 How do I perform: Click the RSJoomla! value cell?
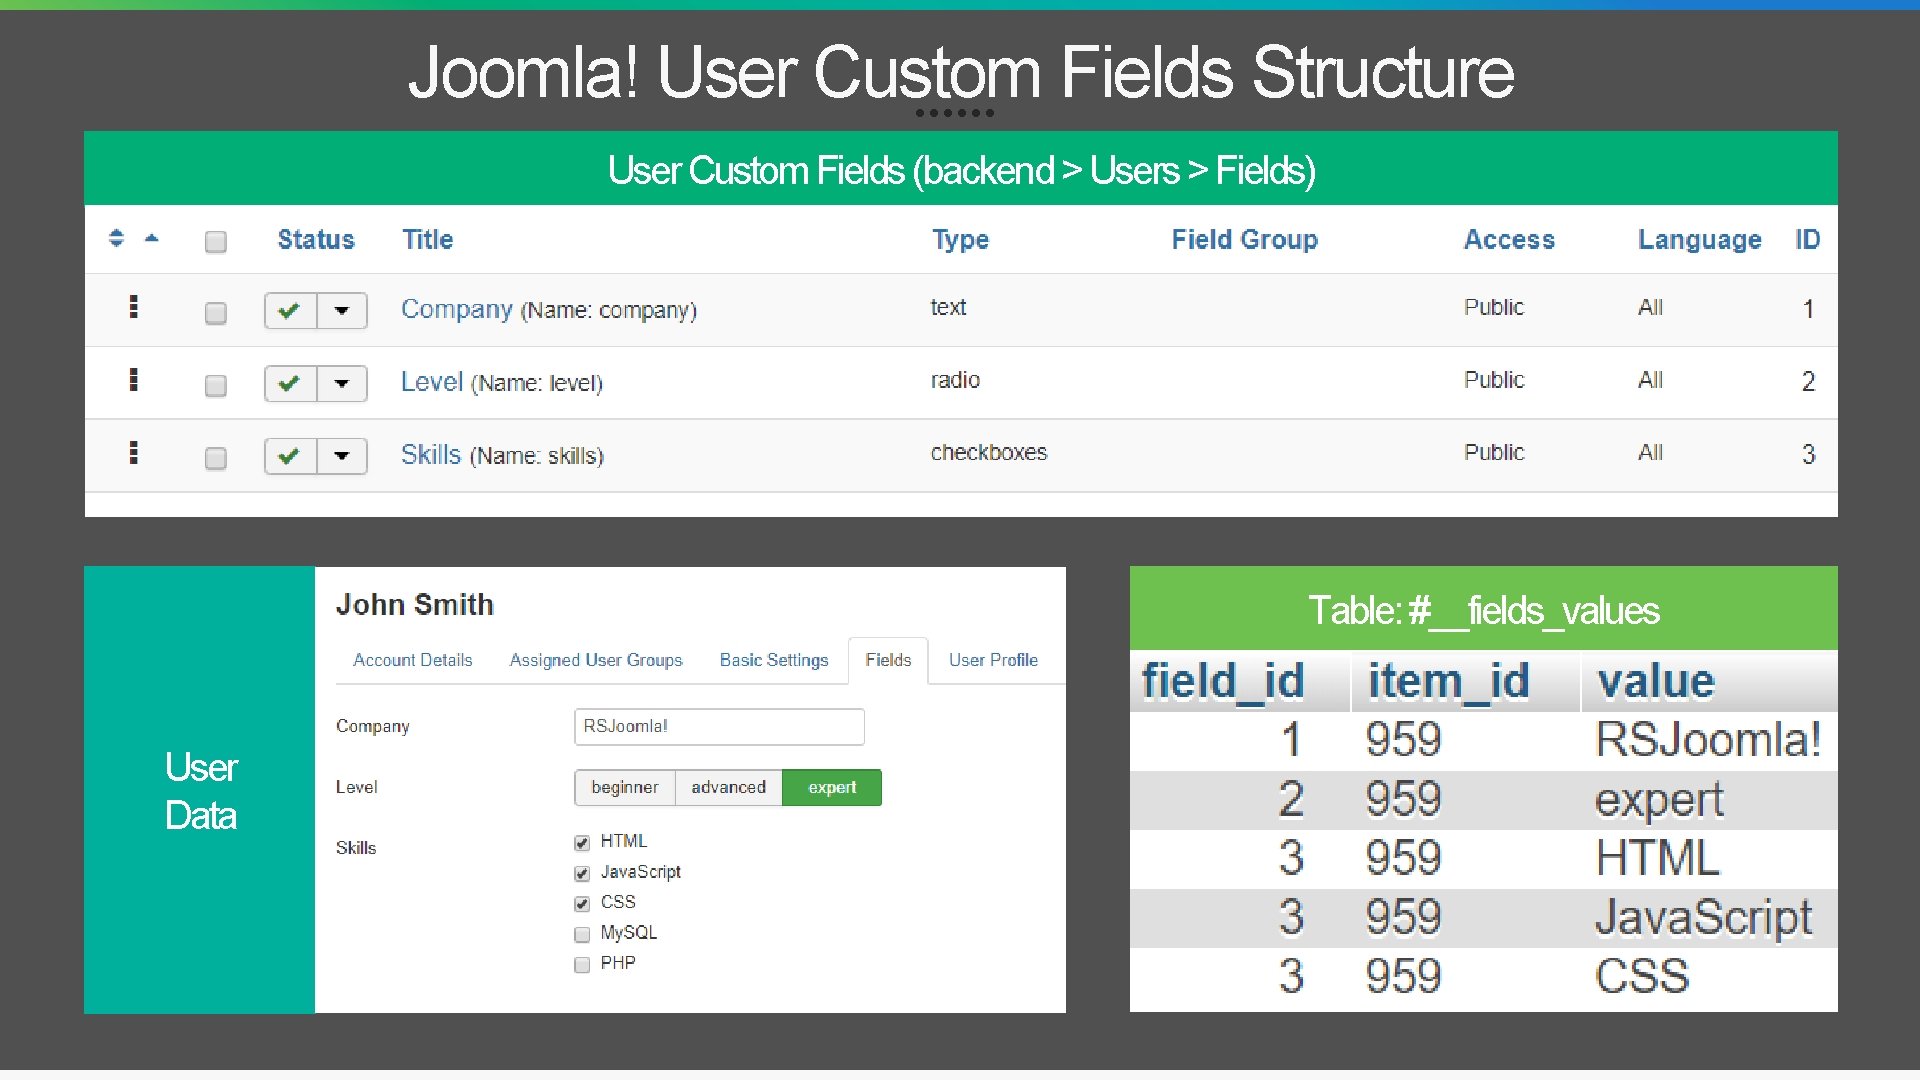(x=1708, y=740)
